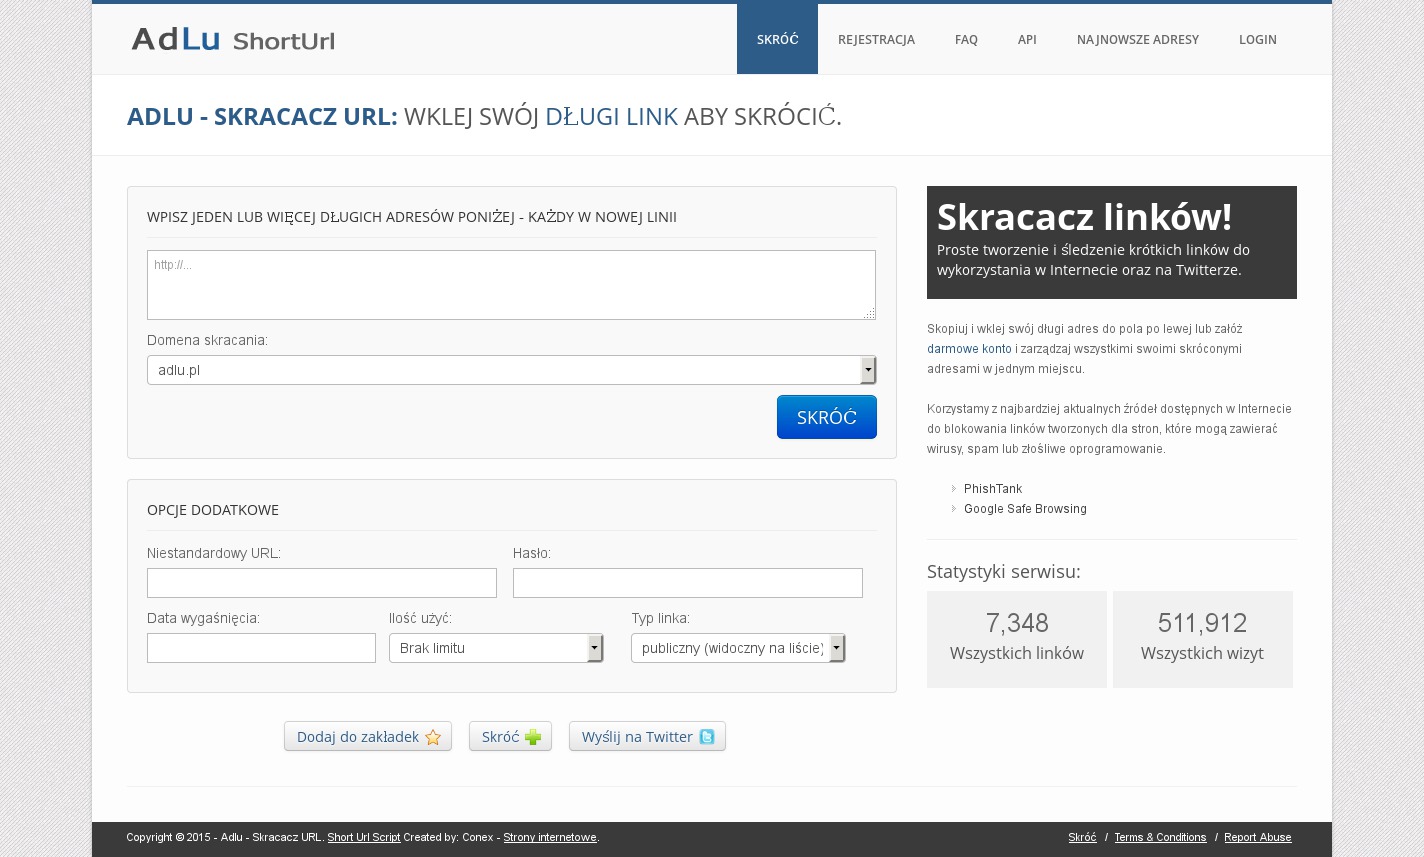Viewport: 1424px width, 857px height.
Task: Click the star icon on Dodaj do zakładek
Action: click(x=433, y=737)
